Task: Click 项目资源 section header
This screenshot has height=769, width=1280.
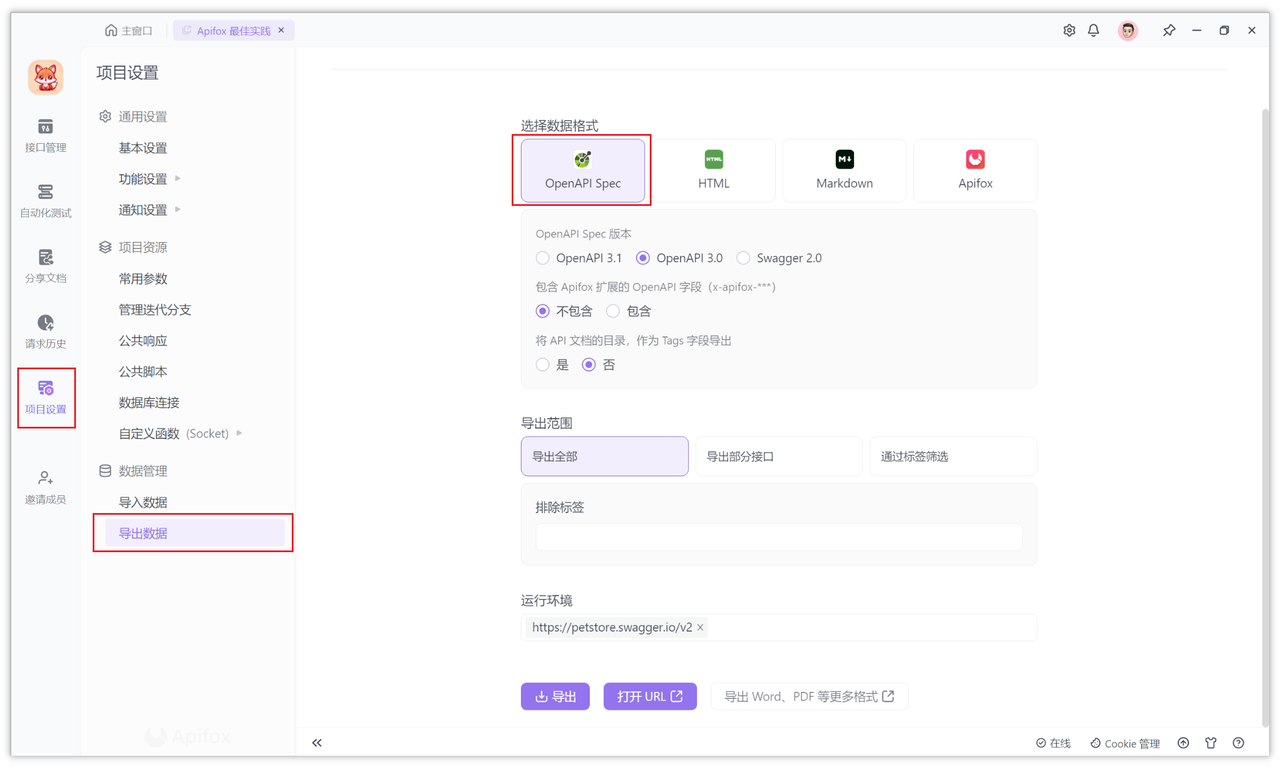Action: (133, 247)
